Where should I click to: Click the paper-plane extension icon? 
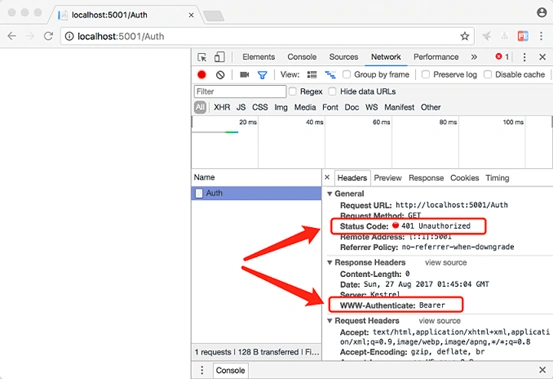point(487,36)
